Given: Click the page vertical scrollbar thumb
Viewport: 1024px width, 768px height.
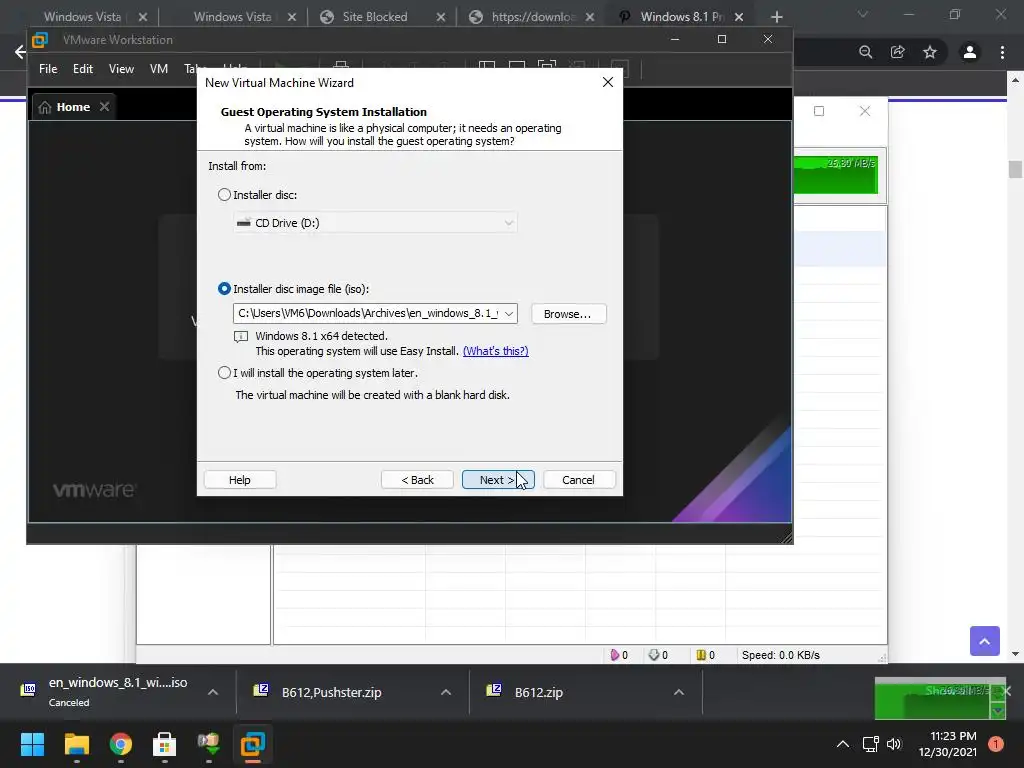Looking at the screenshot, I should click(1015, 169).
